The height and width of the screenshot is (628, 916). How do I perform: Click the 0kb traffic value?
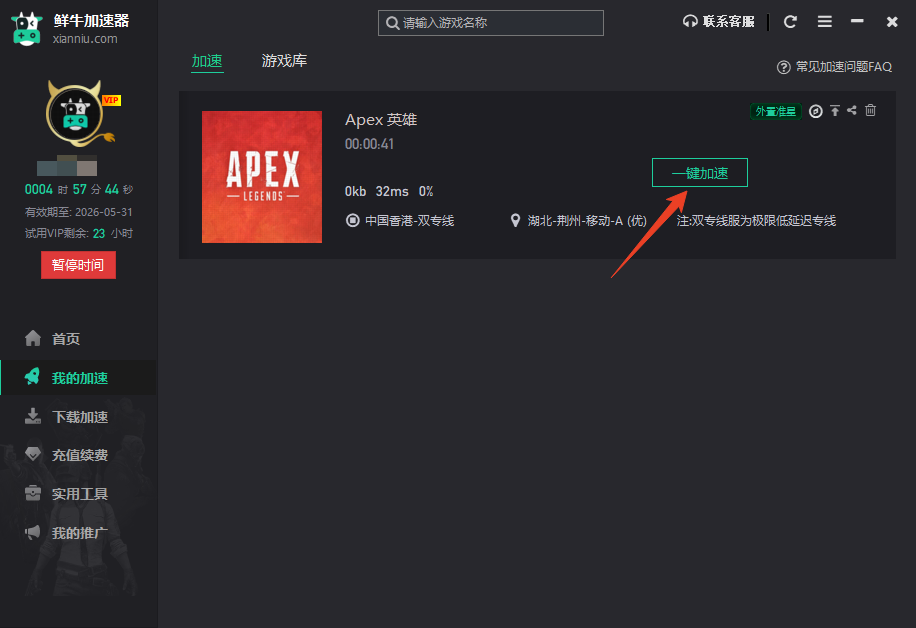coord(355,192)
